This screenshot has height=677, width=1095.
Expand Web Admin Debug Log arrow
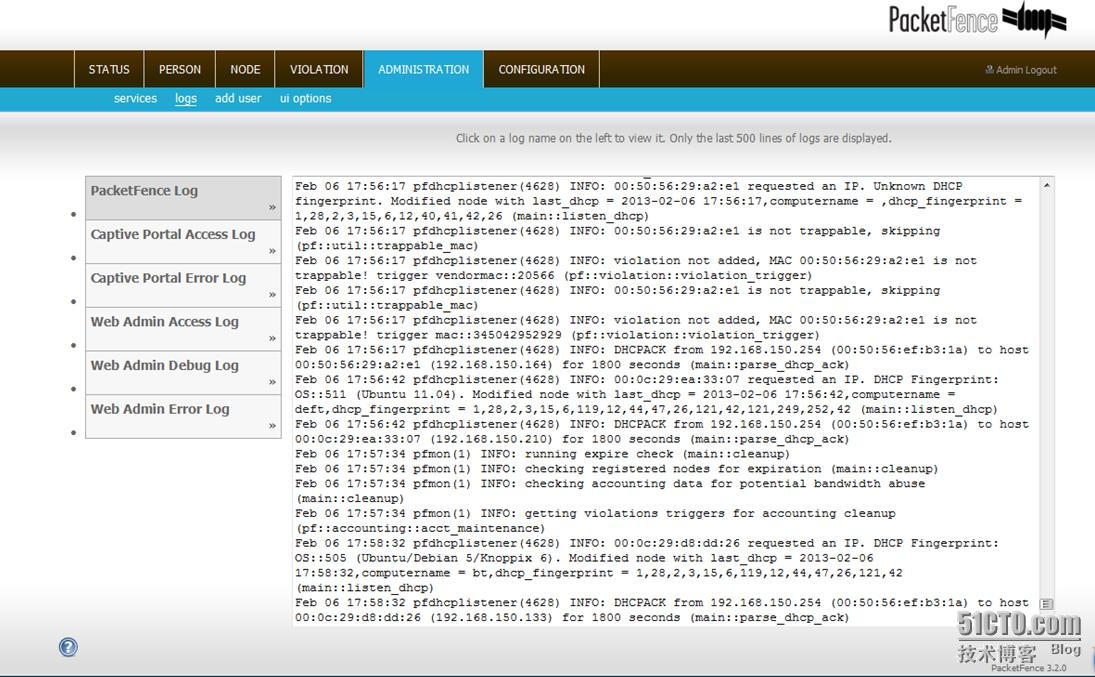point(272,382)
